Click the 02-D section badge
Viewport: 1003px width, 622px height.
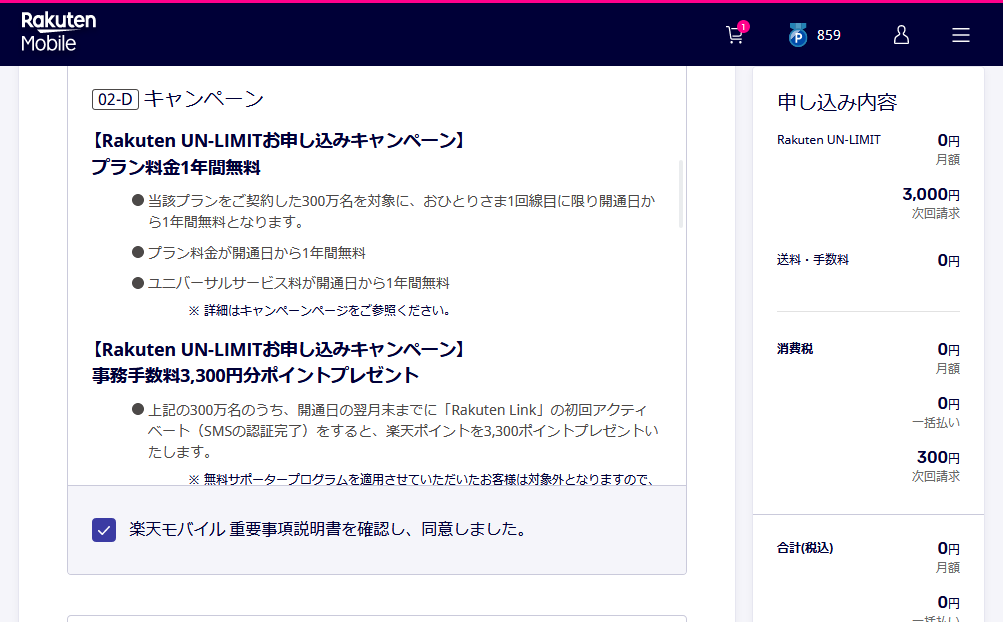pyautogui.click(x=115, y=99)
